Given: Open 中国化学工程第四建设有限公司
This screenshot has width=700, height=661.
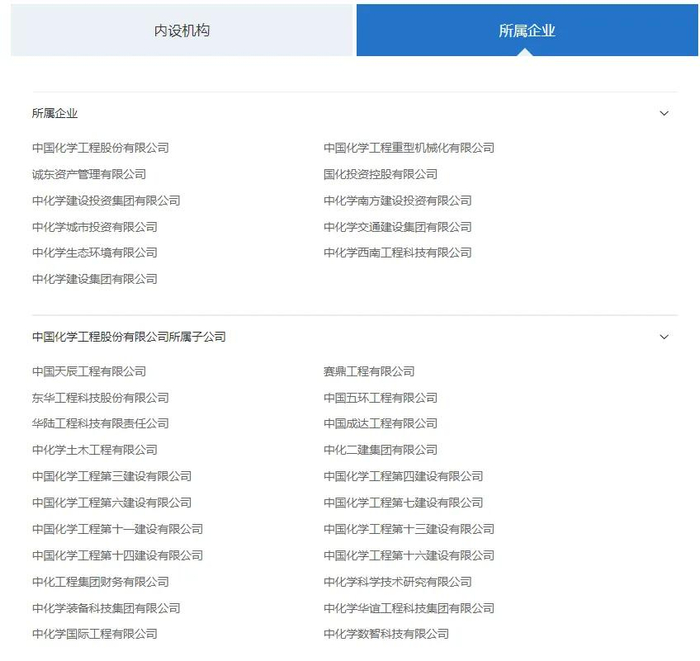Looking at the screenshot, I should (x=404, y=476).
